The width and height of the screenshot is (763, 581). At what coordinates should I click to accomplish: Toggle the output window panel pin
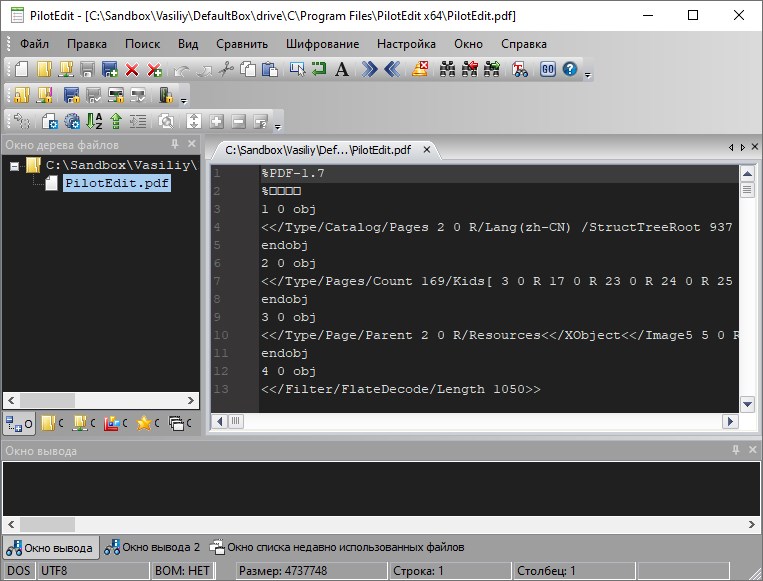click(735, 451)
